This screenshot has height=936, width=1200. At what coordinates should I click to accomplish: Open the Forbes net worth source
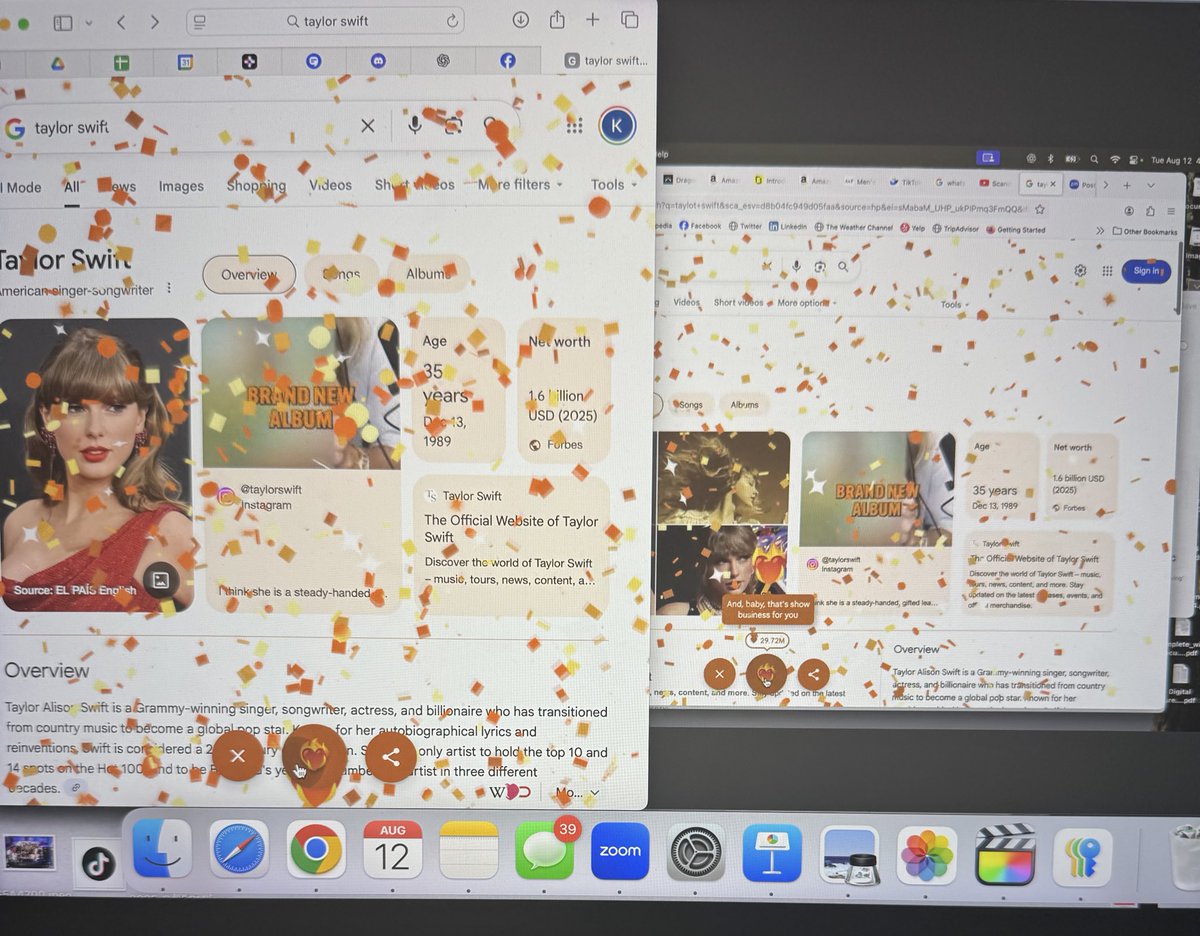(x=557, y=444)
